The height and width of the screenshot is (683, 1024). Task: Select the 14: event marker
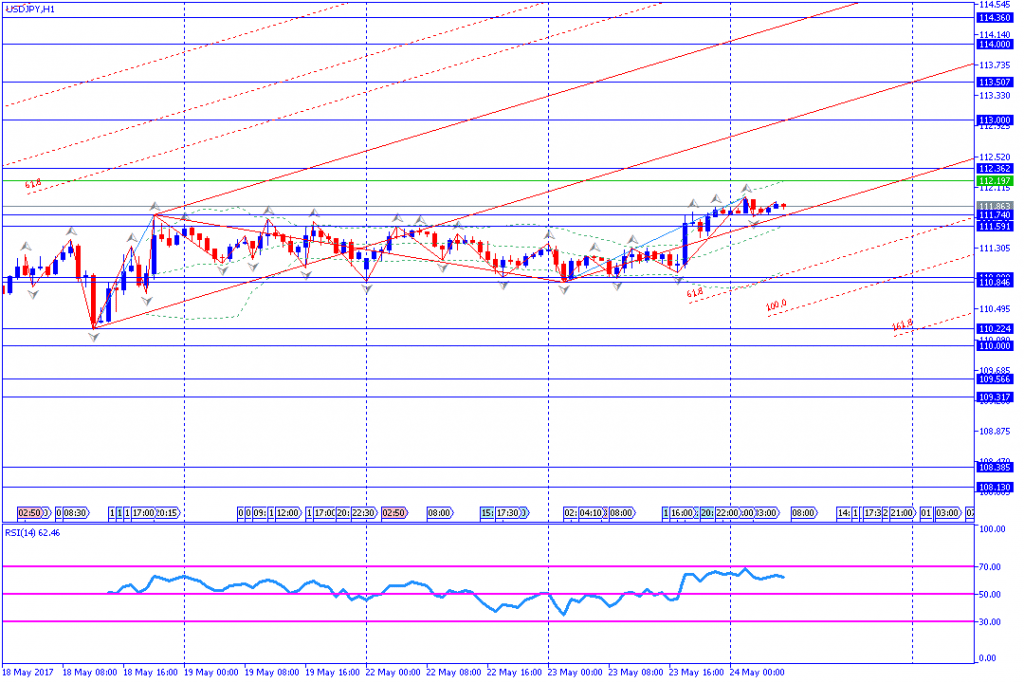844,513
